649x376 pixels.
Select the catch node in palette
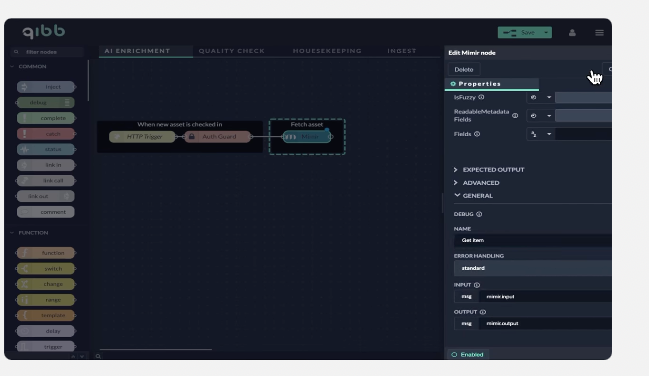46,134
